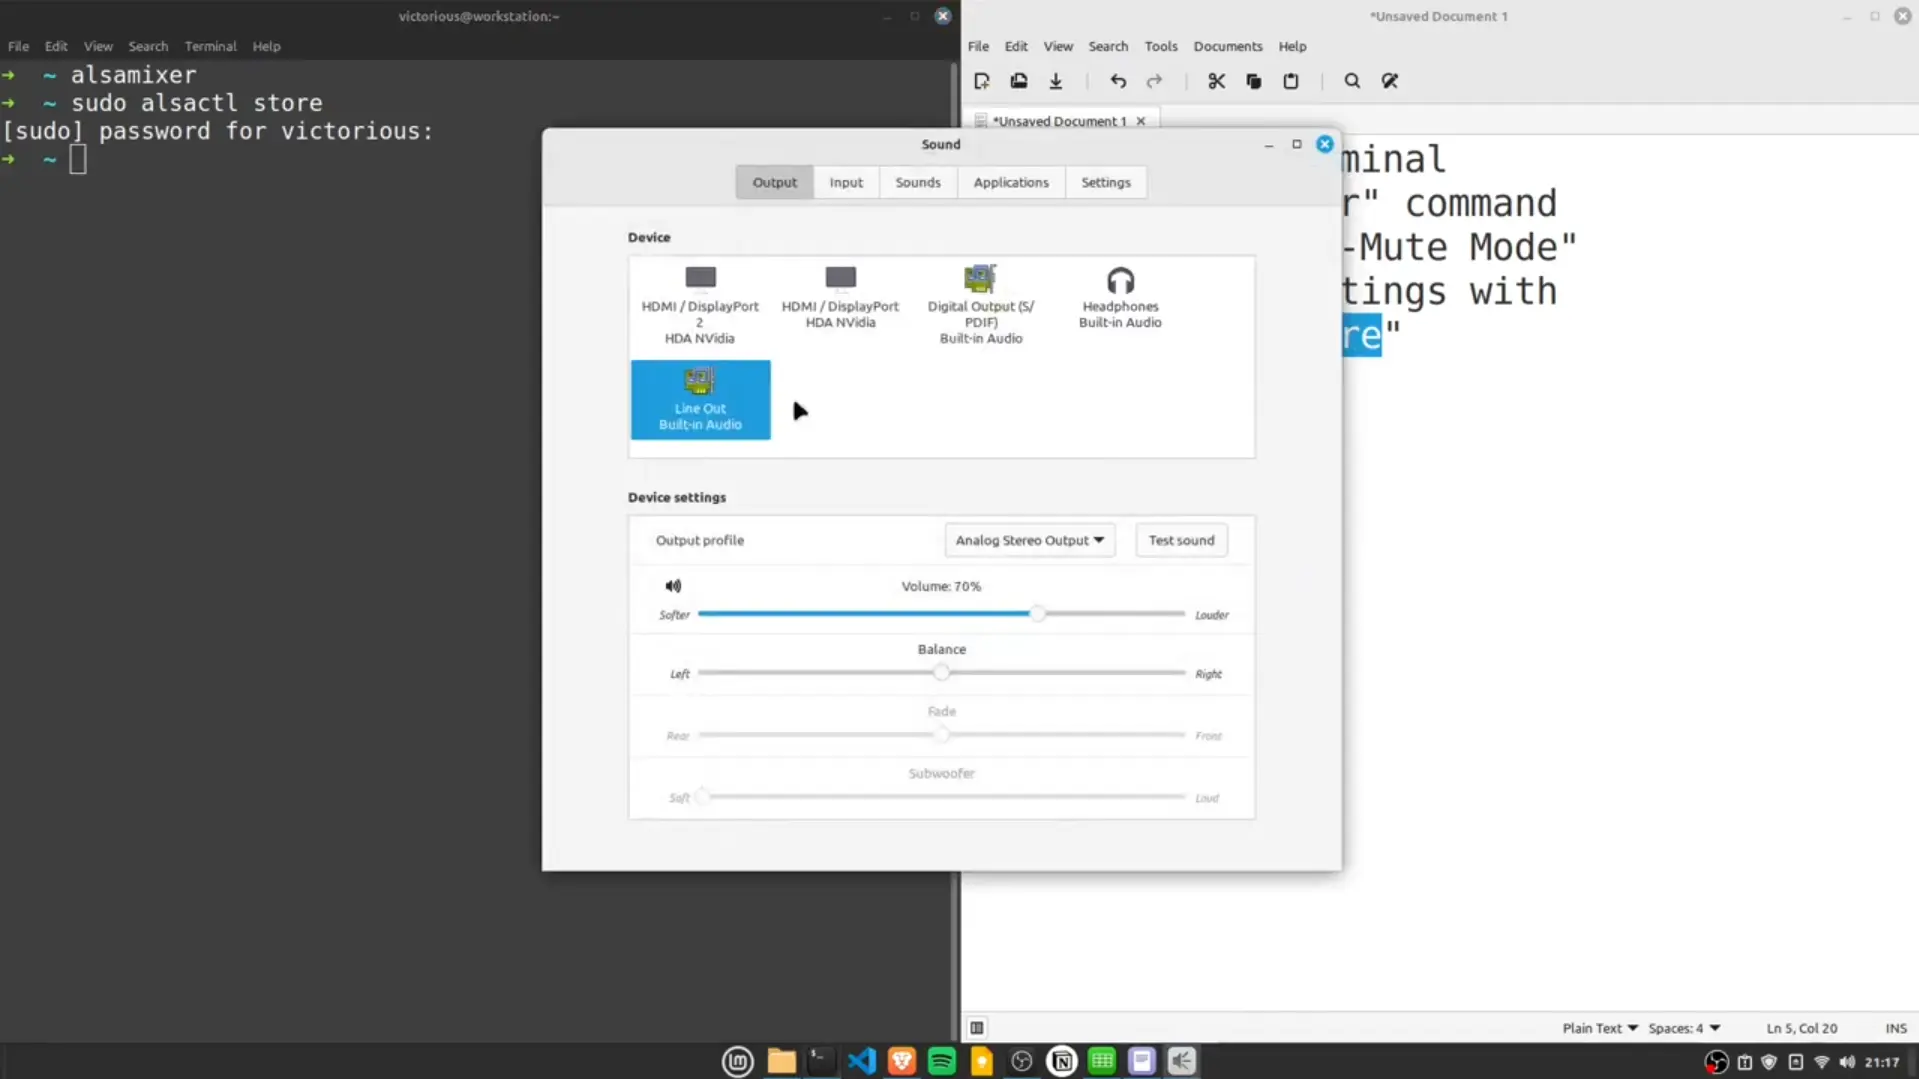Click the Save document icon in editor toolbar

point(1055,81)
